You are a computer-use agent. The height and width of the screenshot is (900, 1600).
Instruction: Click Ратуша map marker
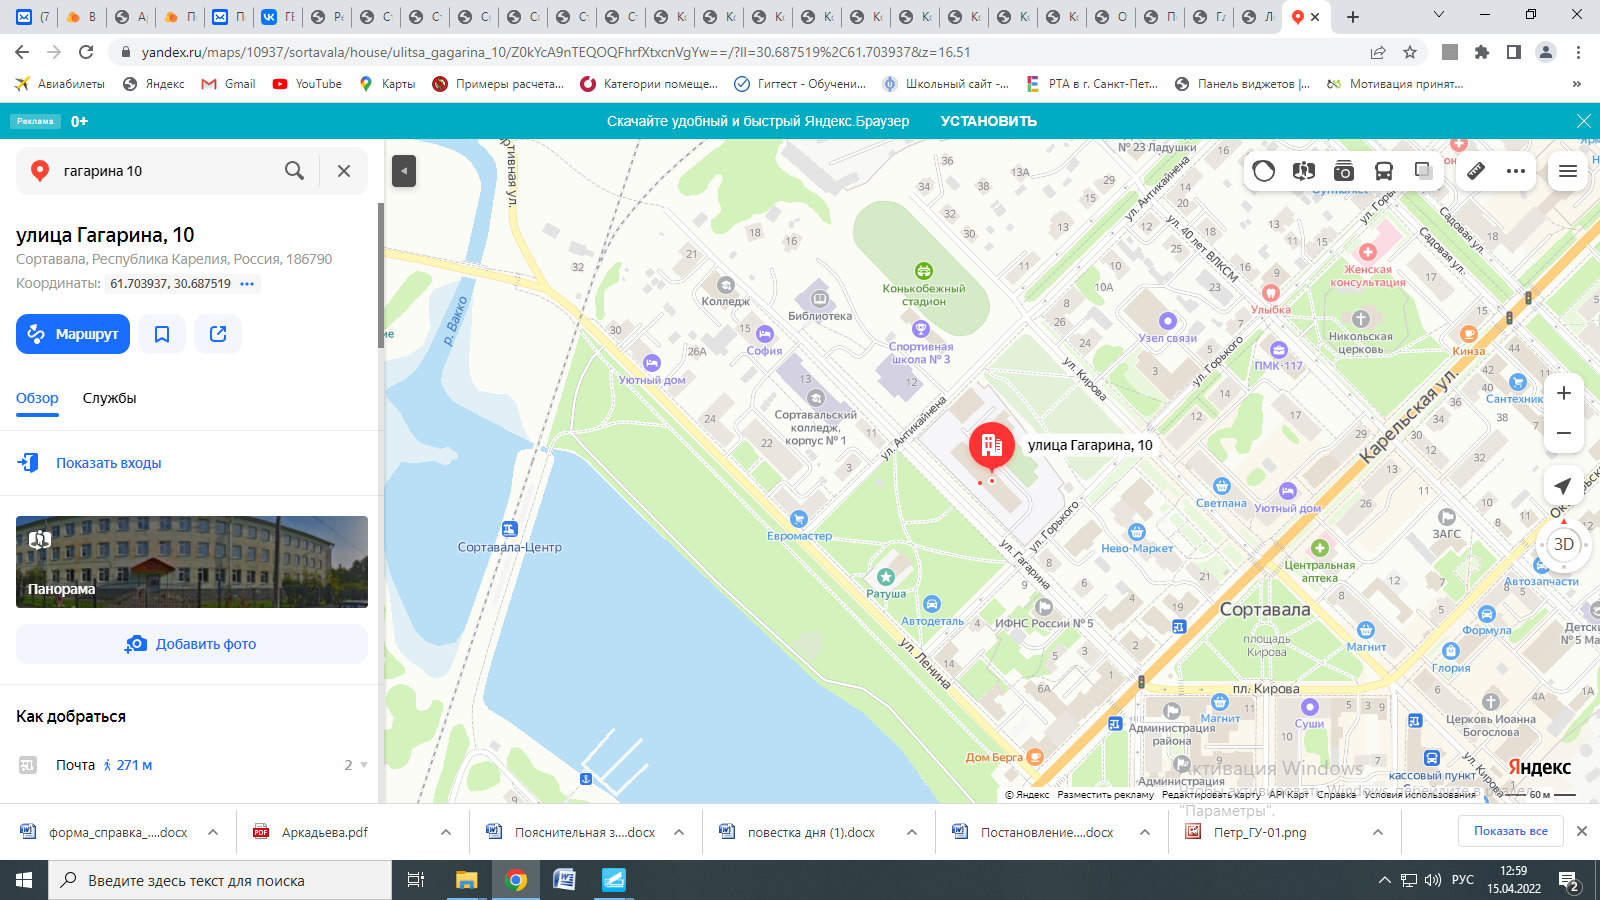pyautogui.click(x=885, y=577)
